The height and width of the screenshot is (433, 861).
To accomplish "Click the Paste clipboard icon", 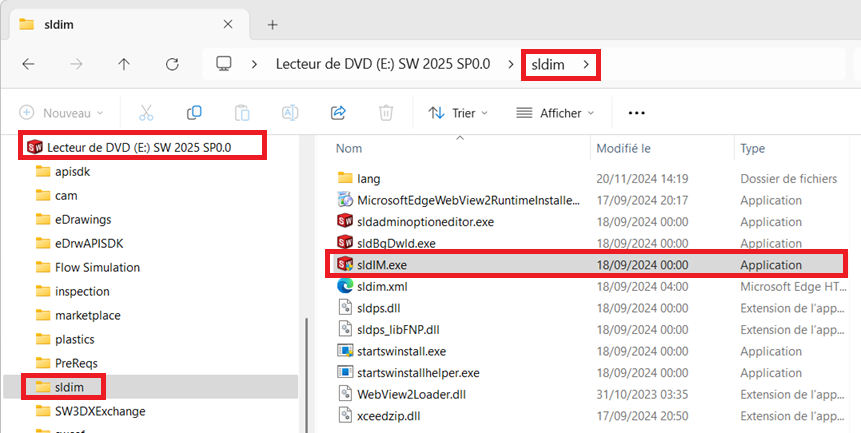I will [x=242, y=113].
